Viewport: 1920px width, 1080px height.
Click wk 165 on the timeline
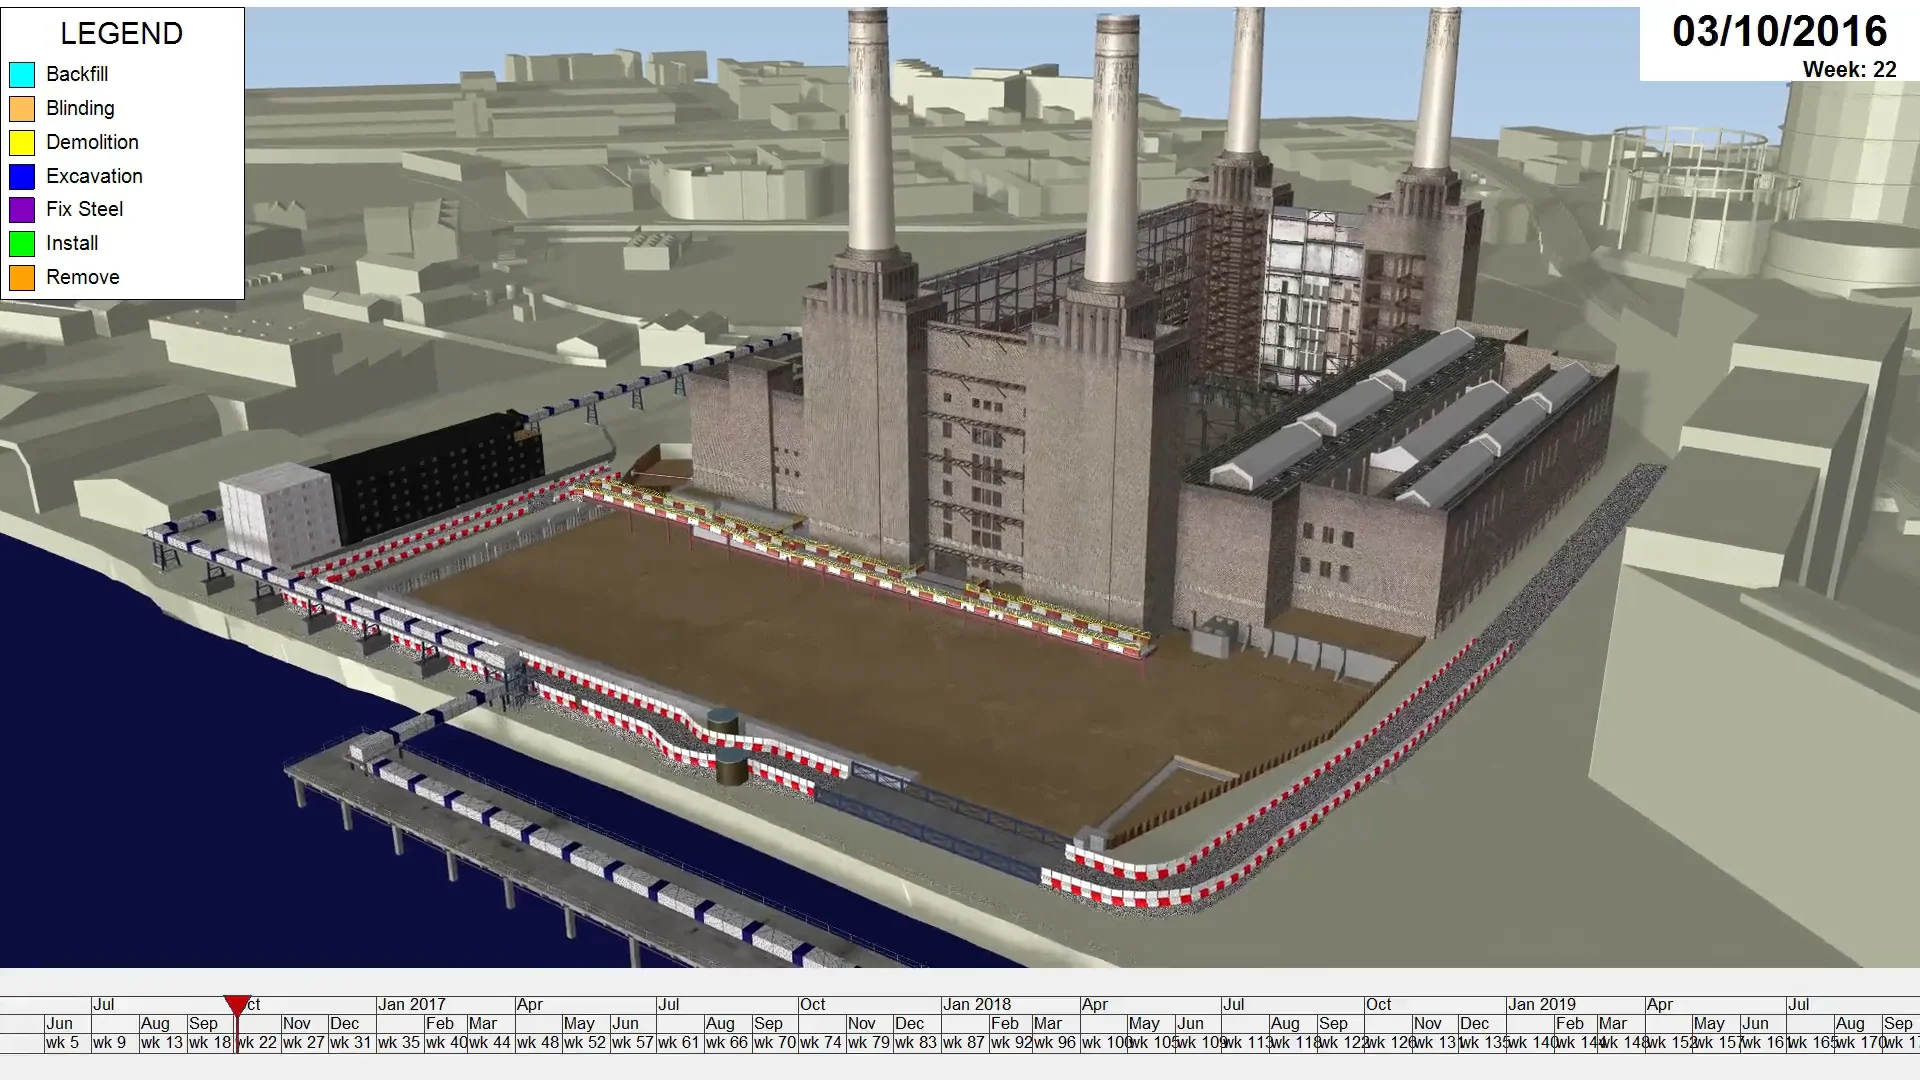[x=1813, y=1042]
